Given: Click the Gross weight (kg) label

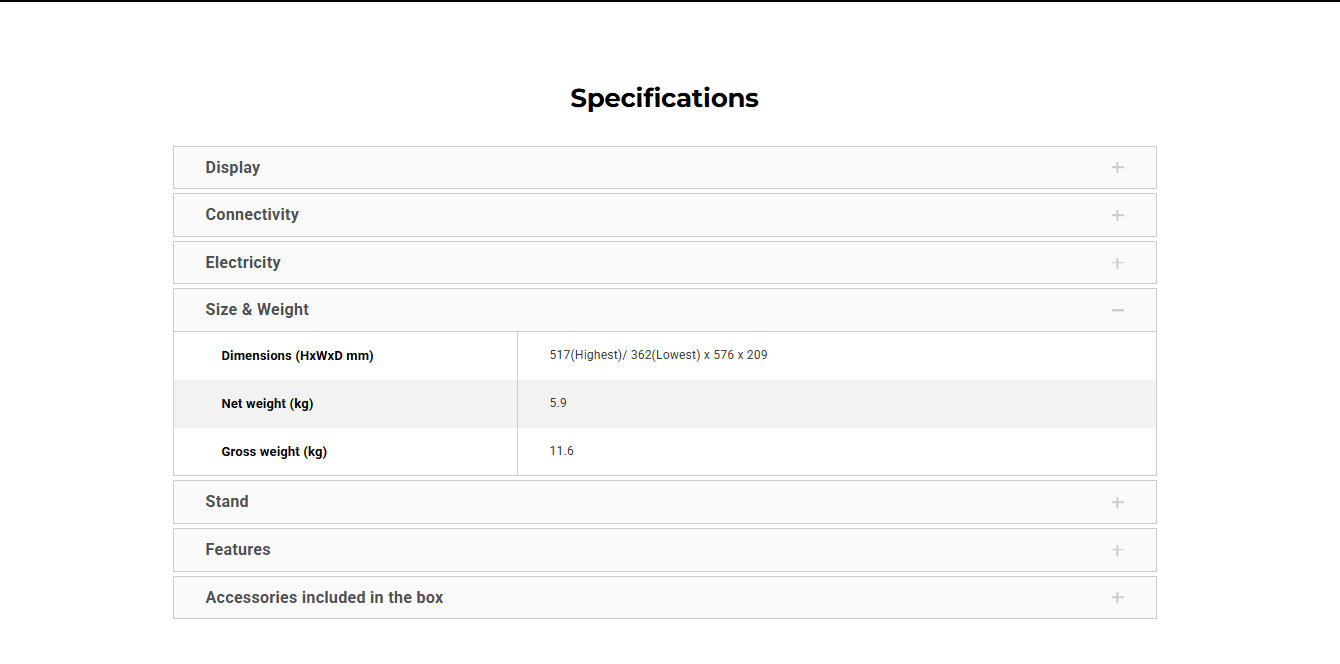Looking at the screenshot, I should [274, 452].
